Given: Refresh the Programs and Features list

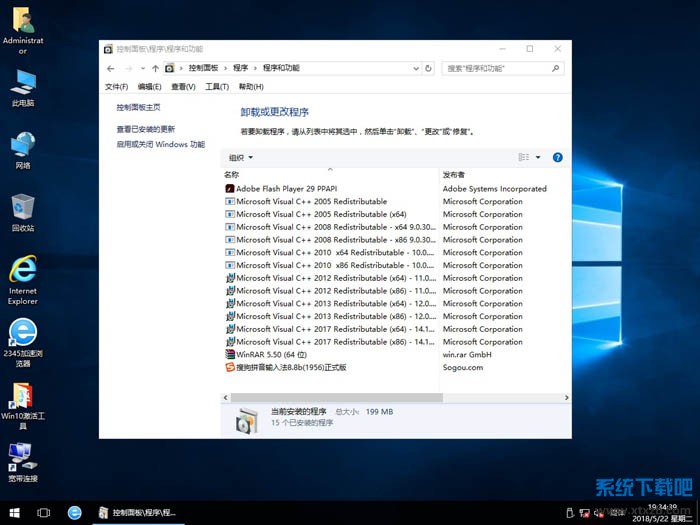Looking at the screenshot, I should pyautogui.click(x=428, y=68).
